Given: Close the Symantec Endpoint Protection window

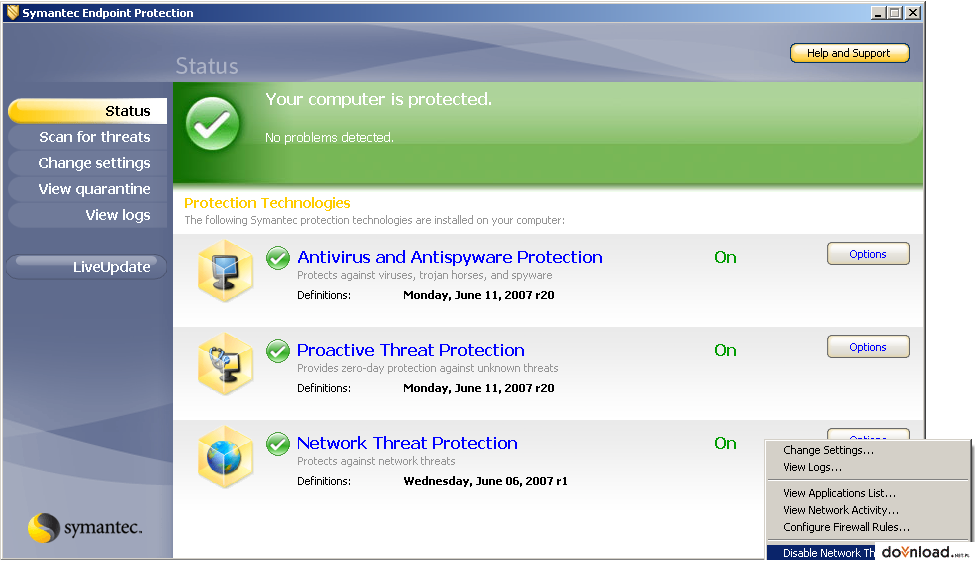Looking at the screenshot, I should tap(913, 12).
